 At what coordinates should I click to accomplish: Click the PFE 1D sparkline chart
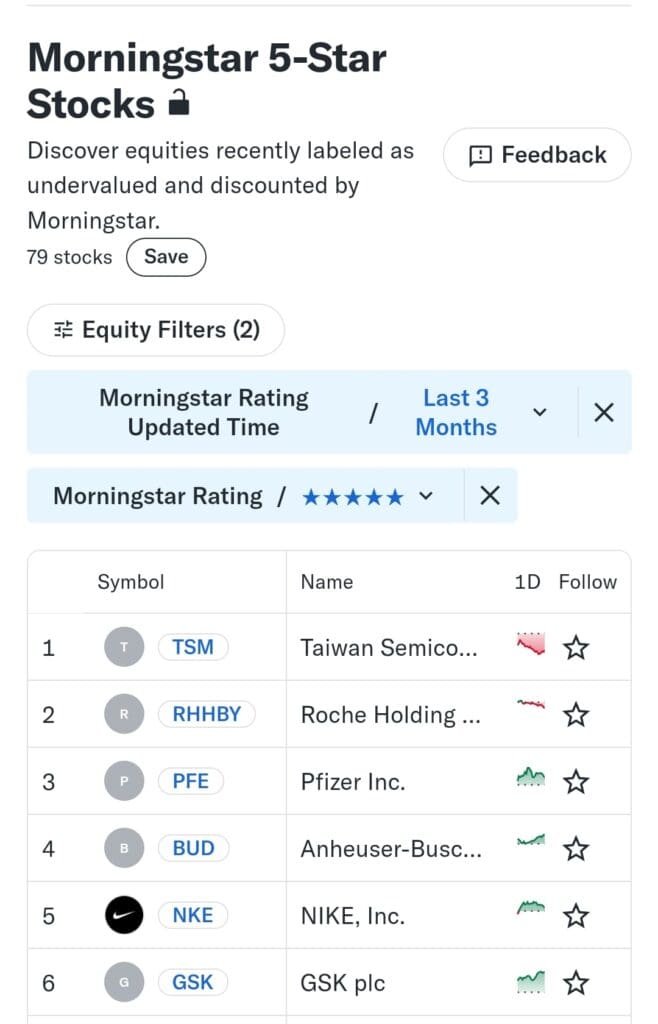point(531,777)
